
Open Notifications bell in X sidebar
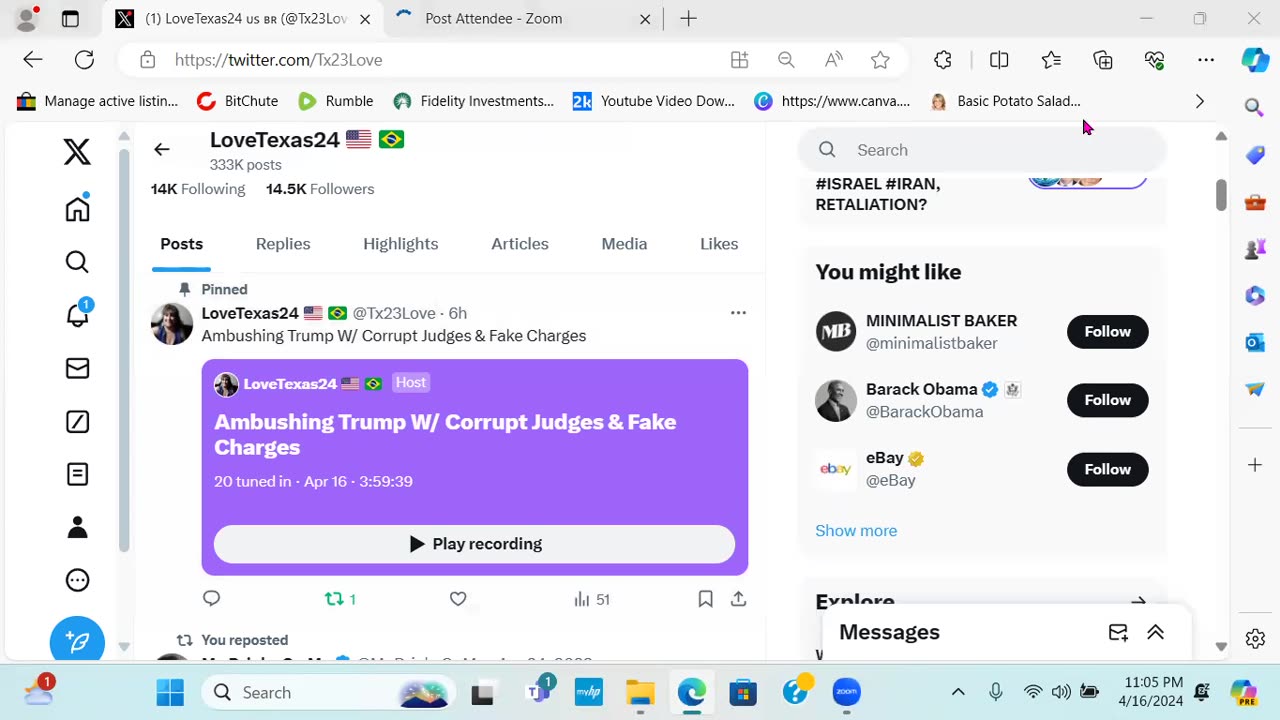click(x=77, y=314)
